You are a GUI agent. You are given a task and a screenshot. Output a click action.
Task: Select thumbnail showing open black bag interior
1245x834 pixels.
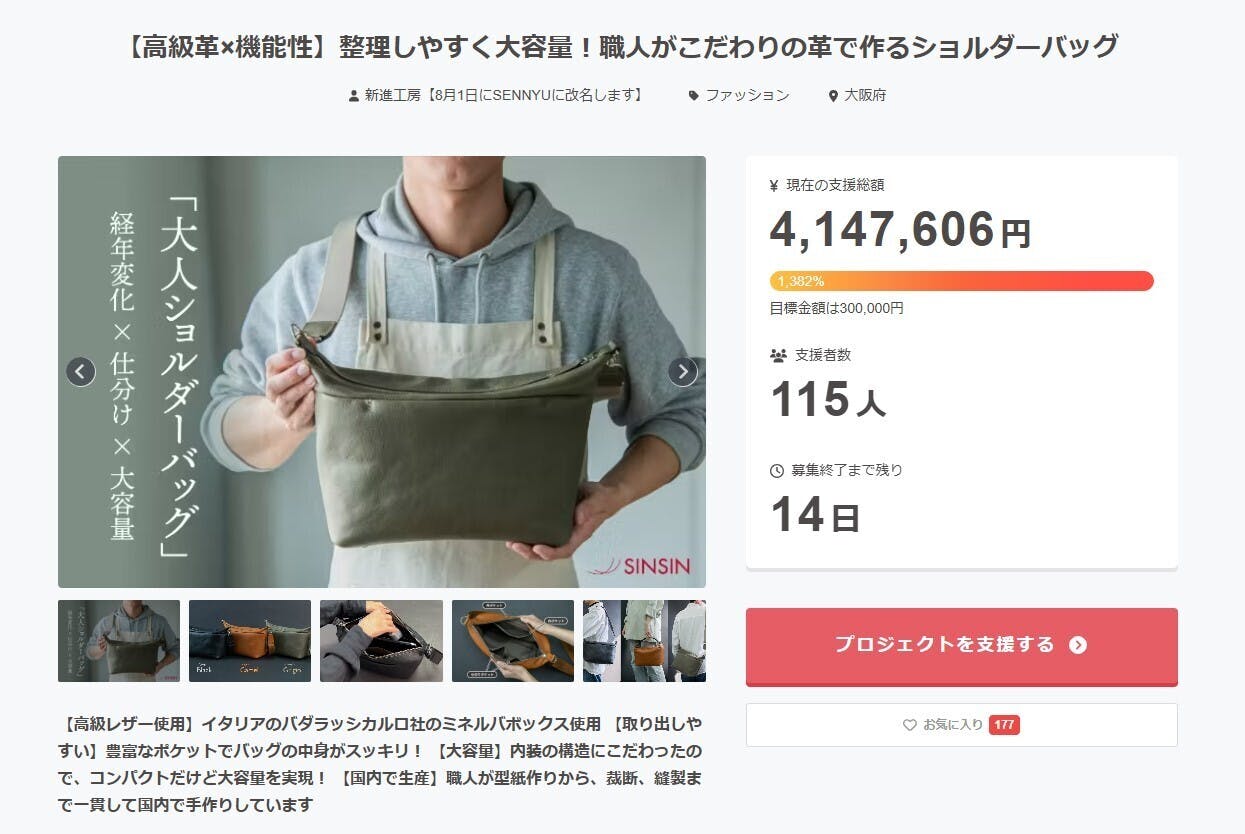(x=381, y=641)
